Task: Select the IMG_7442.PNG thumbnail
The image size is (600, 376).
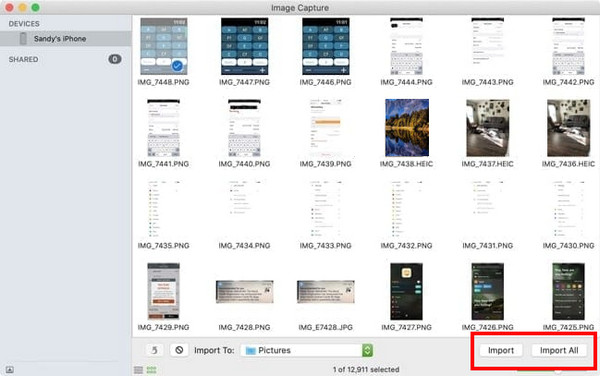Action: click(568, 46)
